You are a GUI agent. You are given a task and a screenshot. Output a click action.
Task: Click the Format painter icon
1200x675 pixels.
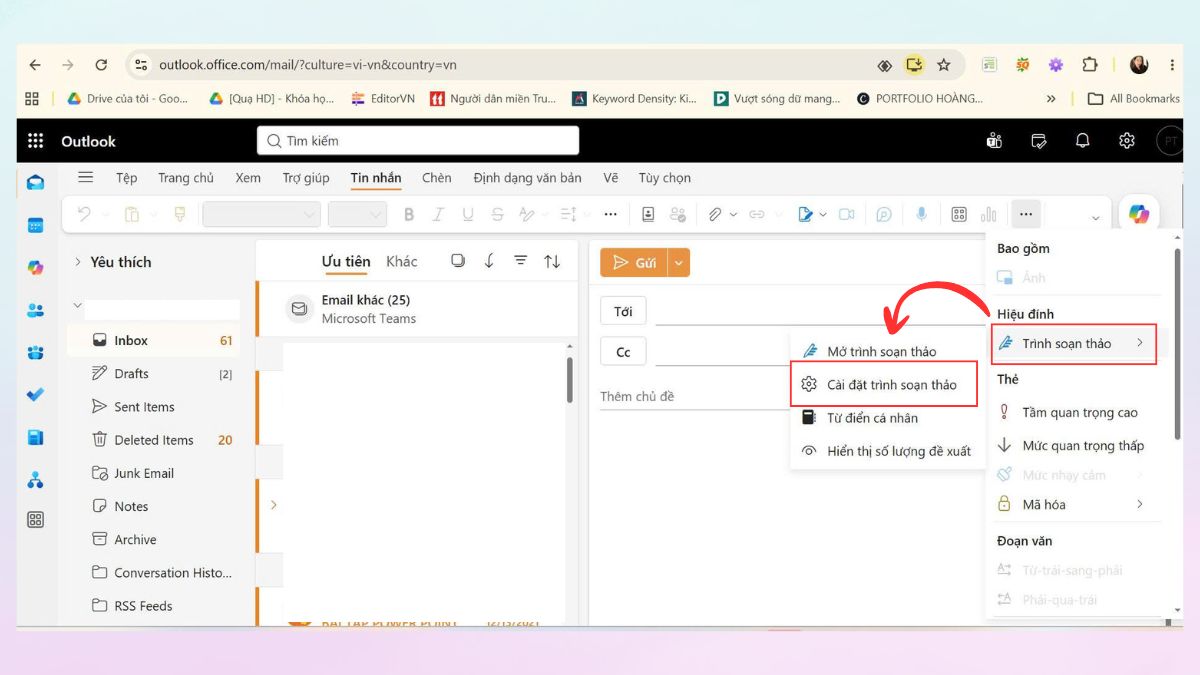coord(180,214)
